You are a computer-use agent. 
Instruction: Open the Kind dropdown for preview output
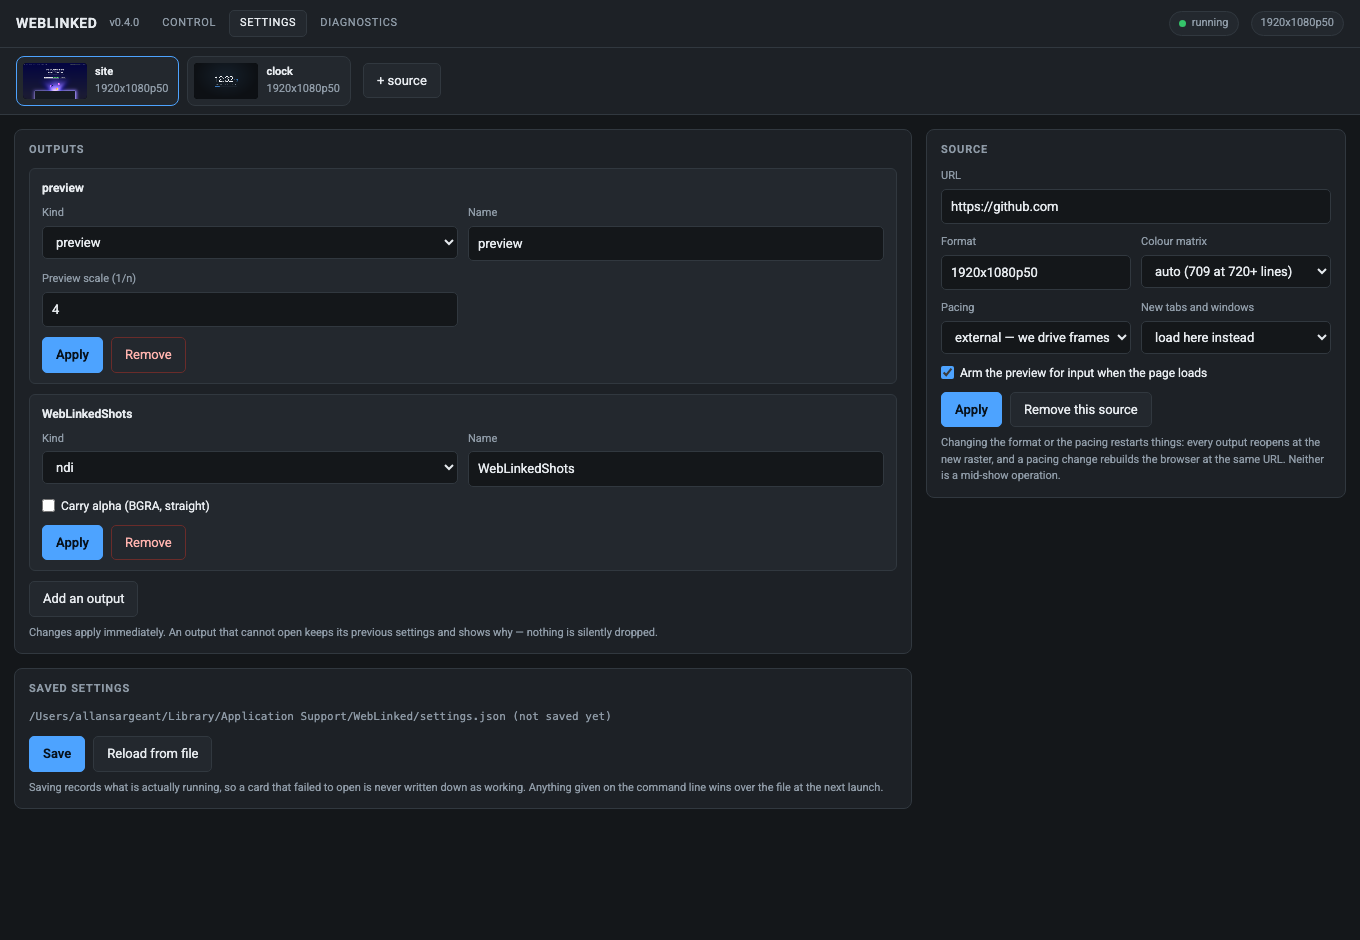click(250, 243)
